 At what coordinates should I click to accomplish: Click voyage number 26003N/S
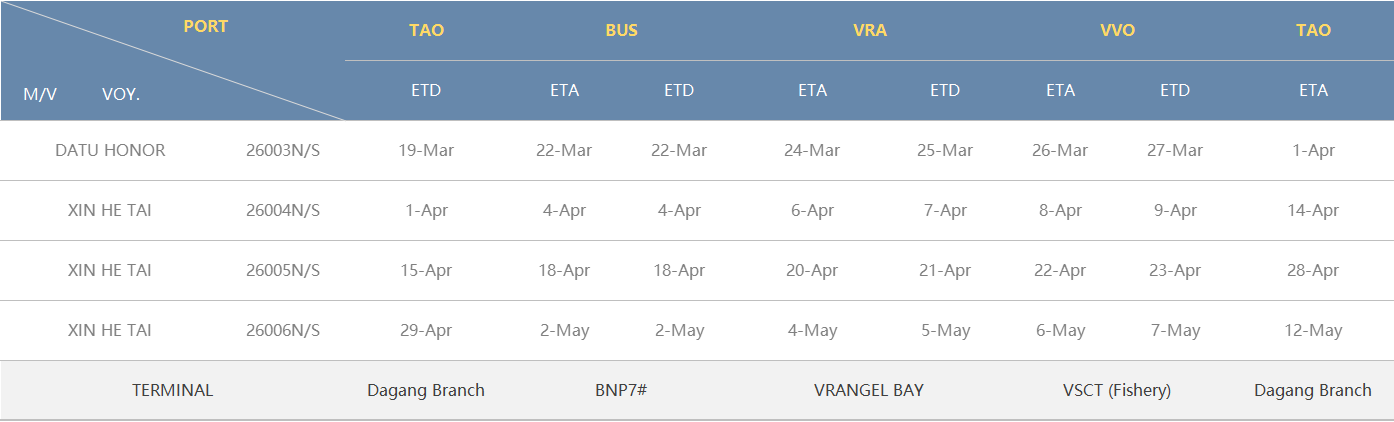click(283, 150)
